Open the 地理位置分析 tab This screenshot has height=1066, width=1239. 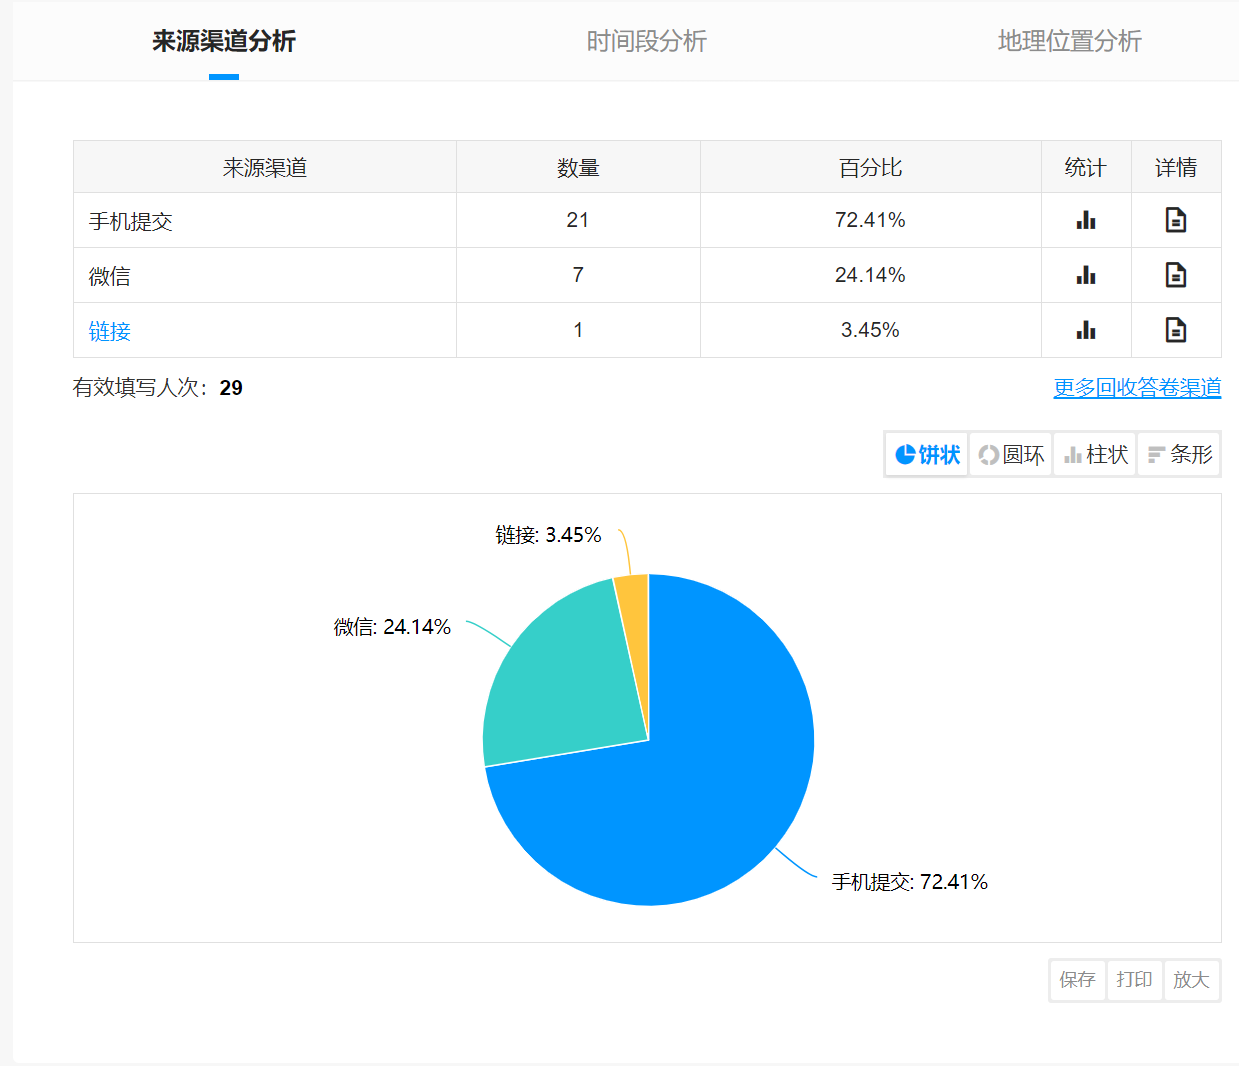coord(1069,41)
